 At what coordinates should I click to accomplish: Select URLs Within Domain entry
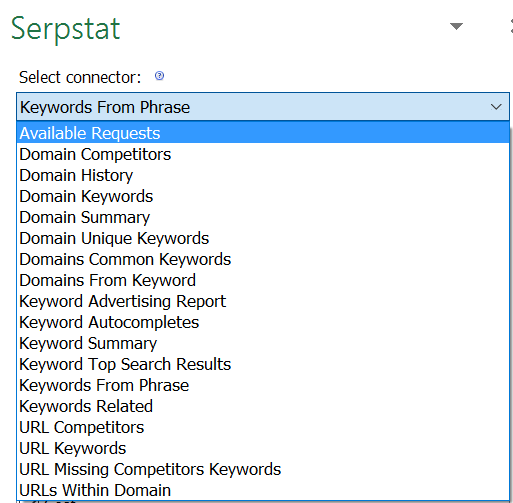tap(263, 490)
